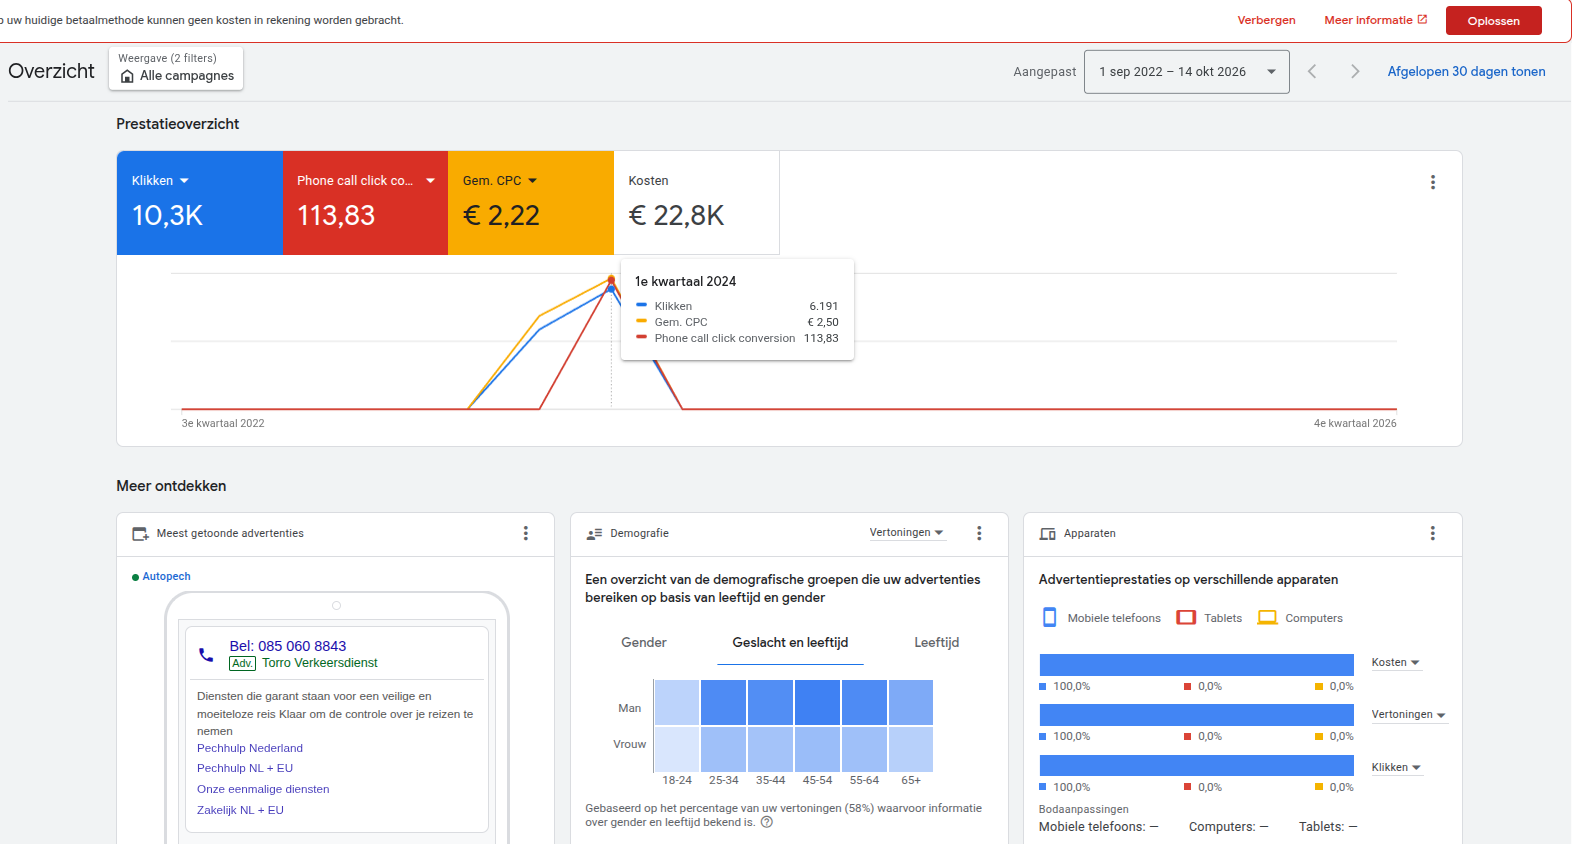Screen dimensions: 1572x844
Task: Open three-dot menu of Prestatieoverzicht chart
Action: tap(1432, 182)
